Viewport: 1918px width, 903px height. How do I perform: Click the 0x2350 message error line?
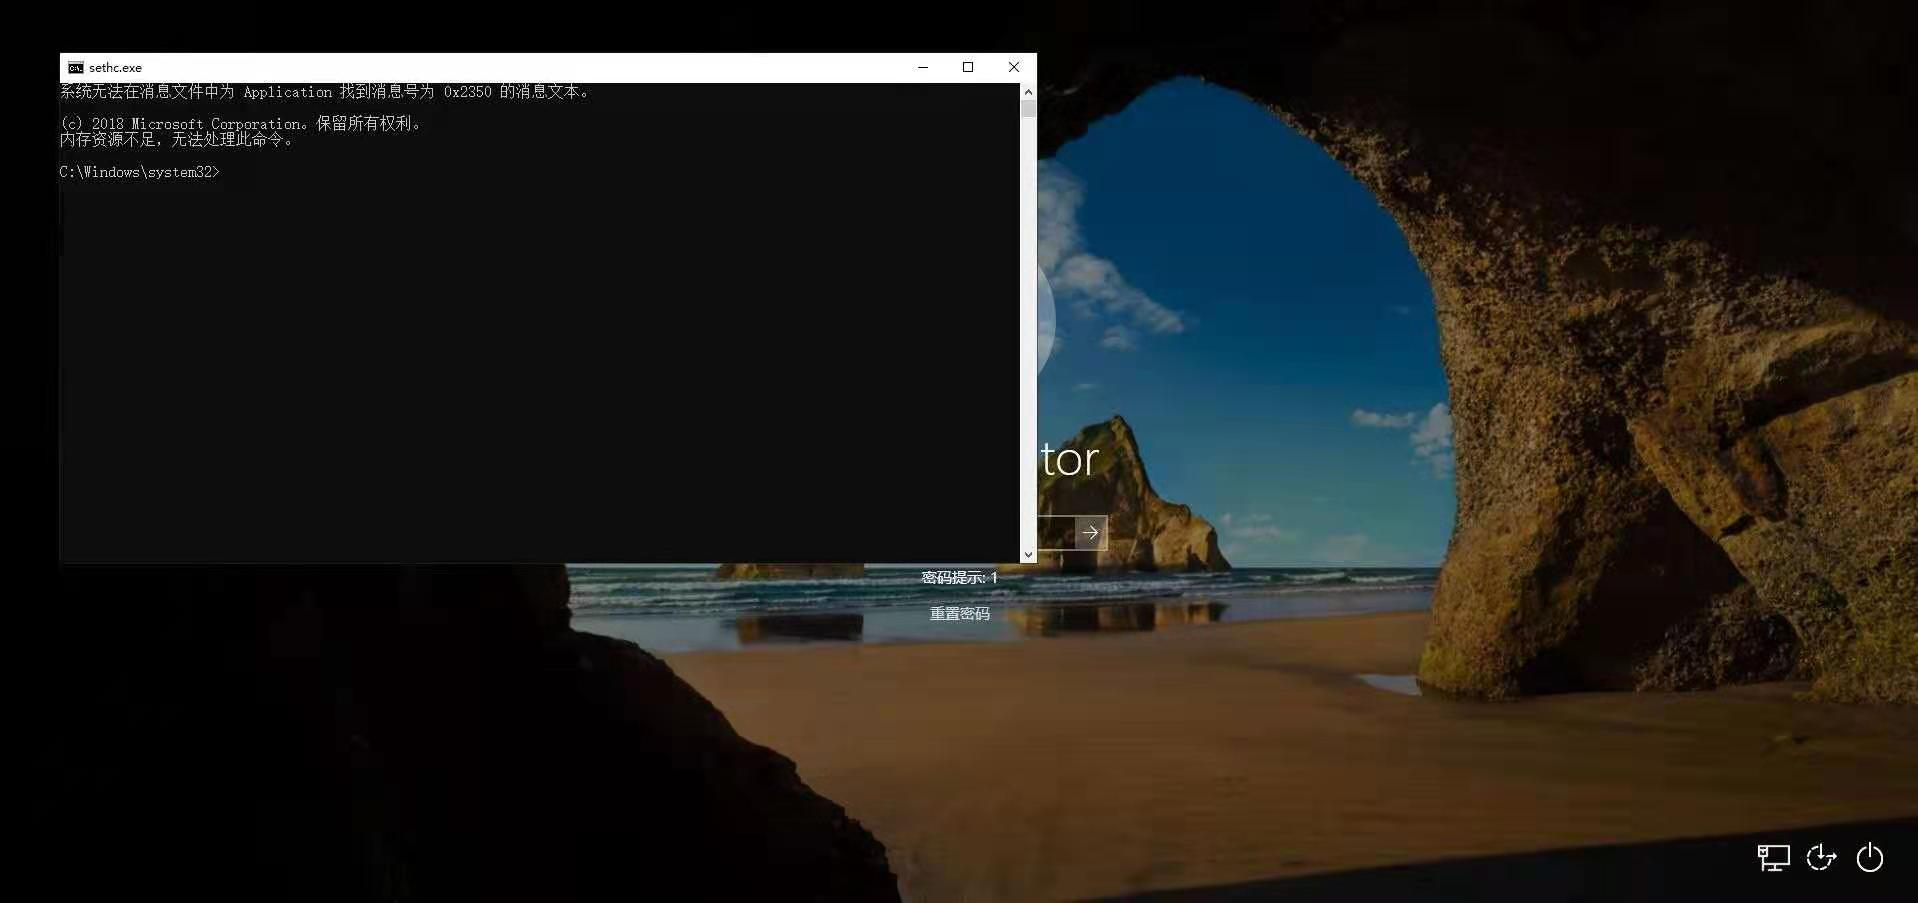(325, 91)
